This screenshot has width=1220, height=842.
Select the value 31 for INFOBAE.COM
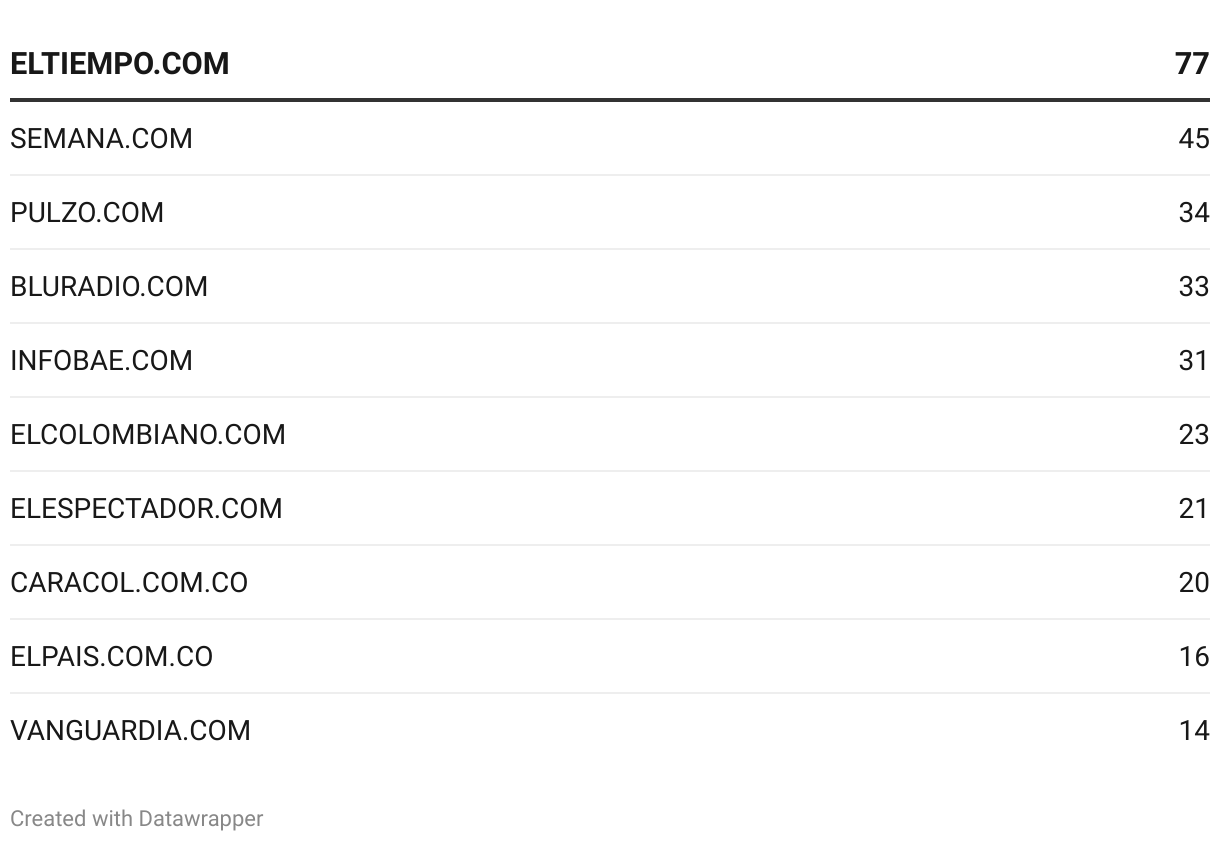pos(1194,360)
